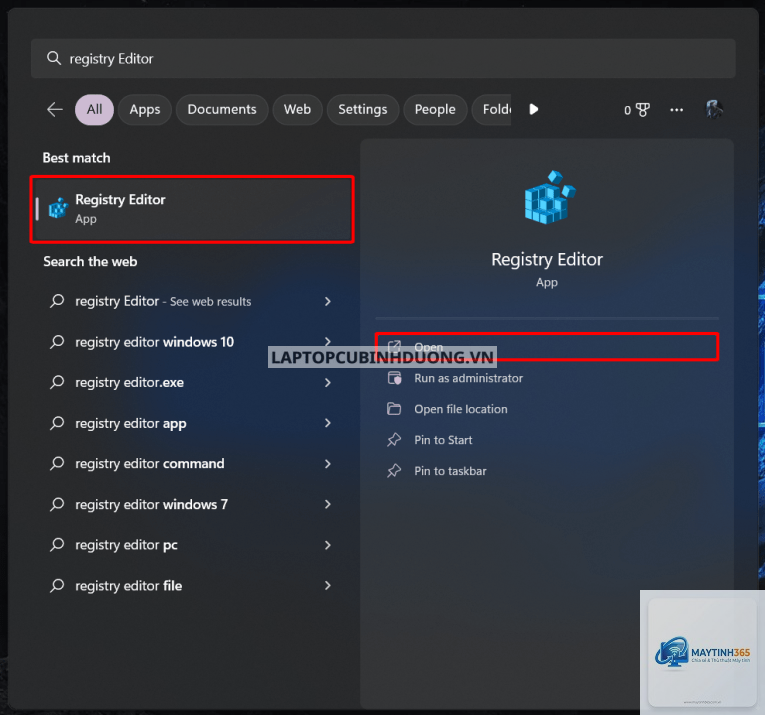Open the three-dot more options menu
This screenshot has width=765, height=715.
click(676, 110)
